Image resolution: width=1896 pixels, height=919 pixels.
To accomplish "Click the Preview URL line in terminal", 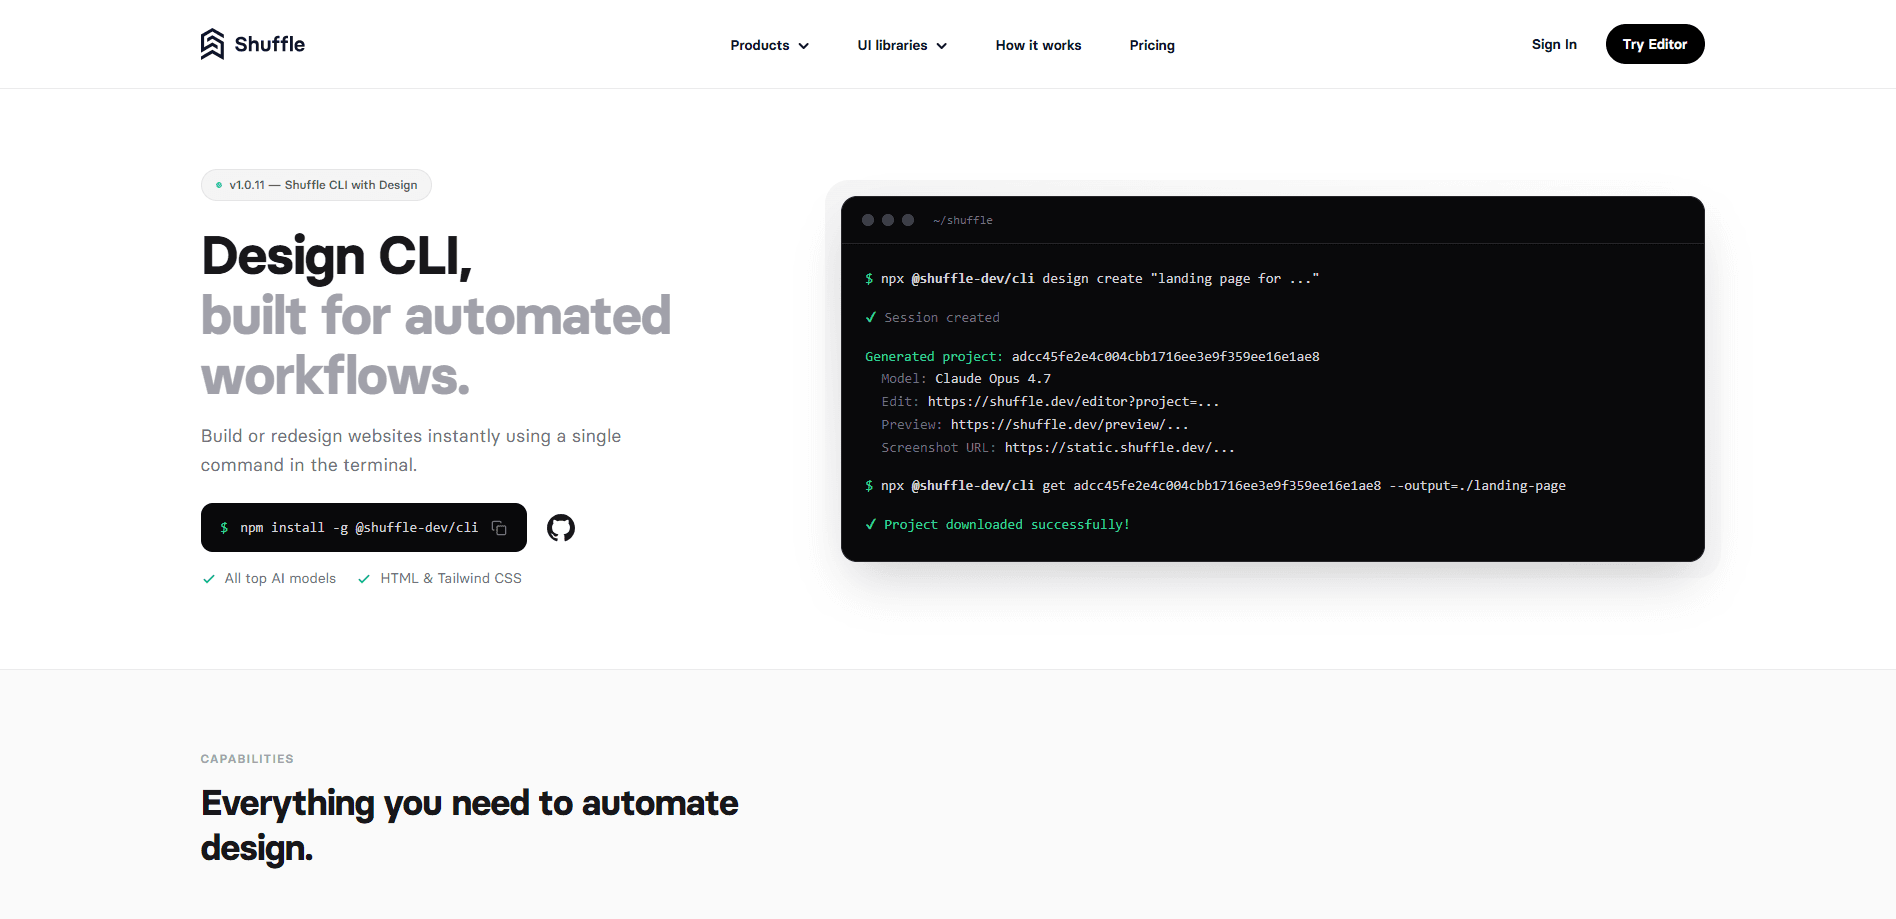I will [x=1035, y=425].
